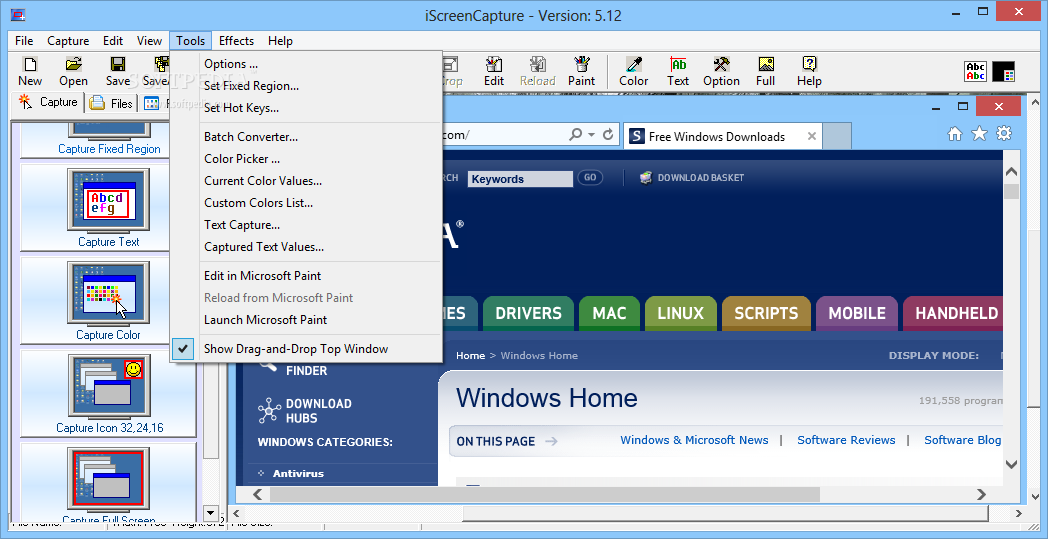Screen dimensions: 1048x539
Task: Open Batch Converter... from the Tools menu
Action: click(306, 136)
